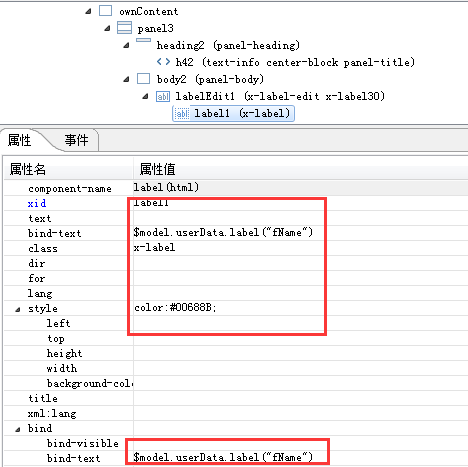Click the label1 abl icon
Screen dimensions: 468x467
pyautogui.click(x=182, y=114)
